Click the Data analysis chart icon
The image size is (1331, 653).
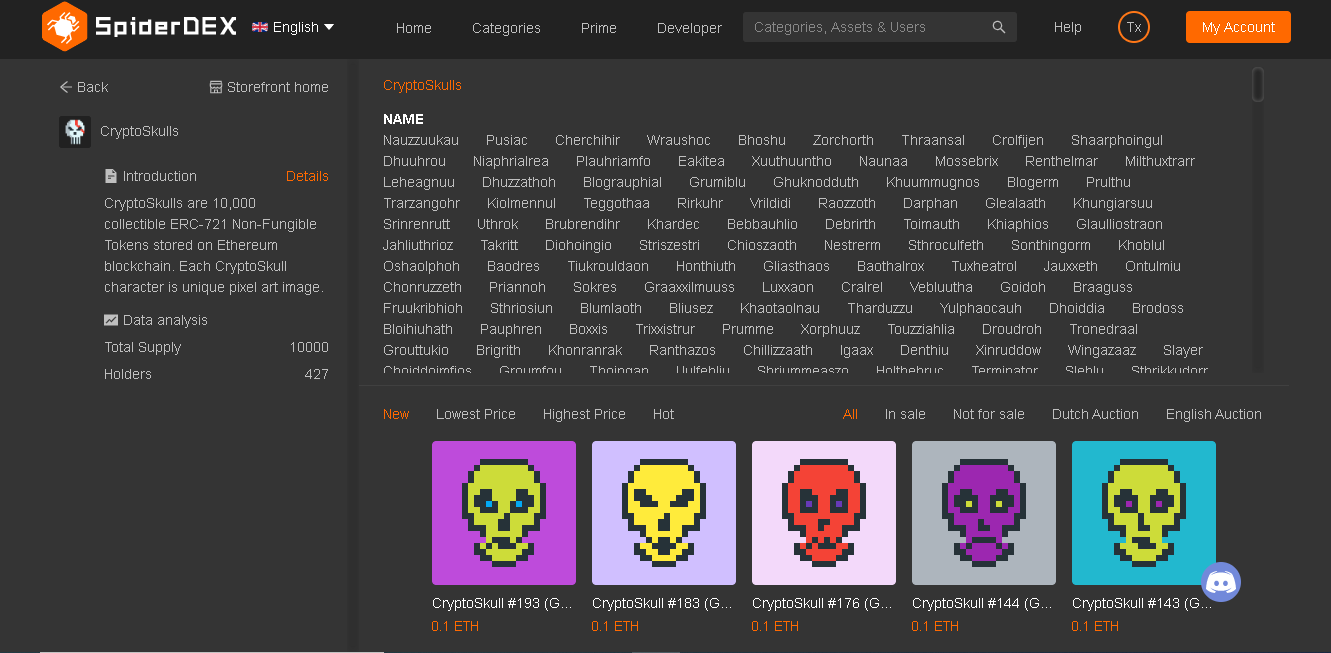pyautogui.click(x=111, y=320)
